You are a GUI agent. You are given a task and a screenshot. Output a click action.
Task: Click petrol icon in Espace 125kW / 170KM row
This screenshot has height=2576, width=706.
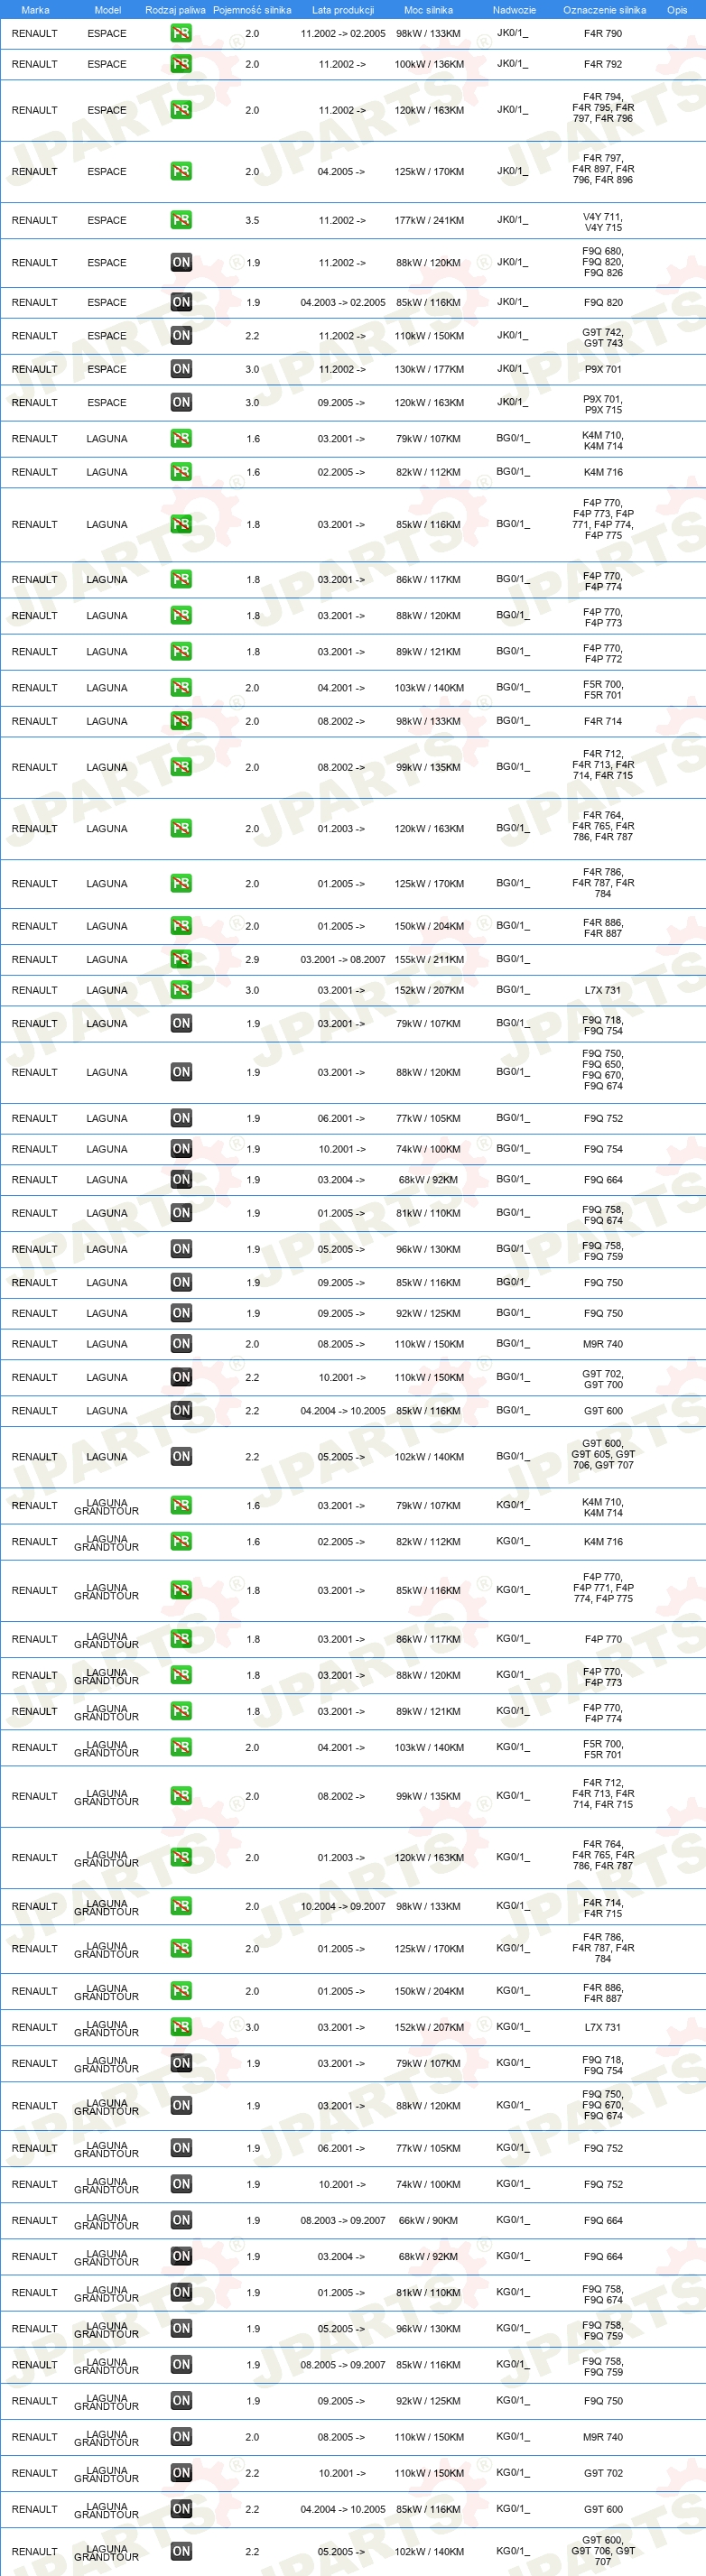[181, 171]
